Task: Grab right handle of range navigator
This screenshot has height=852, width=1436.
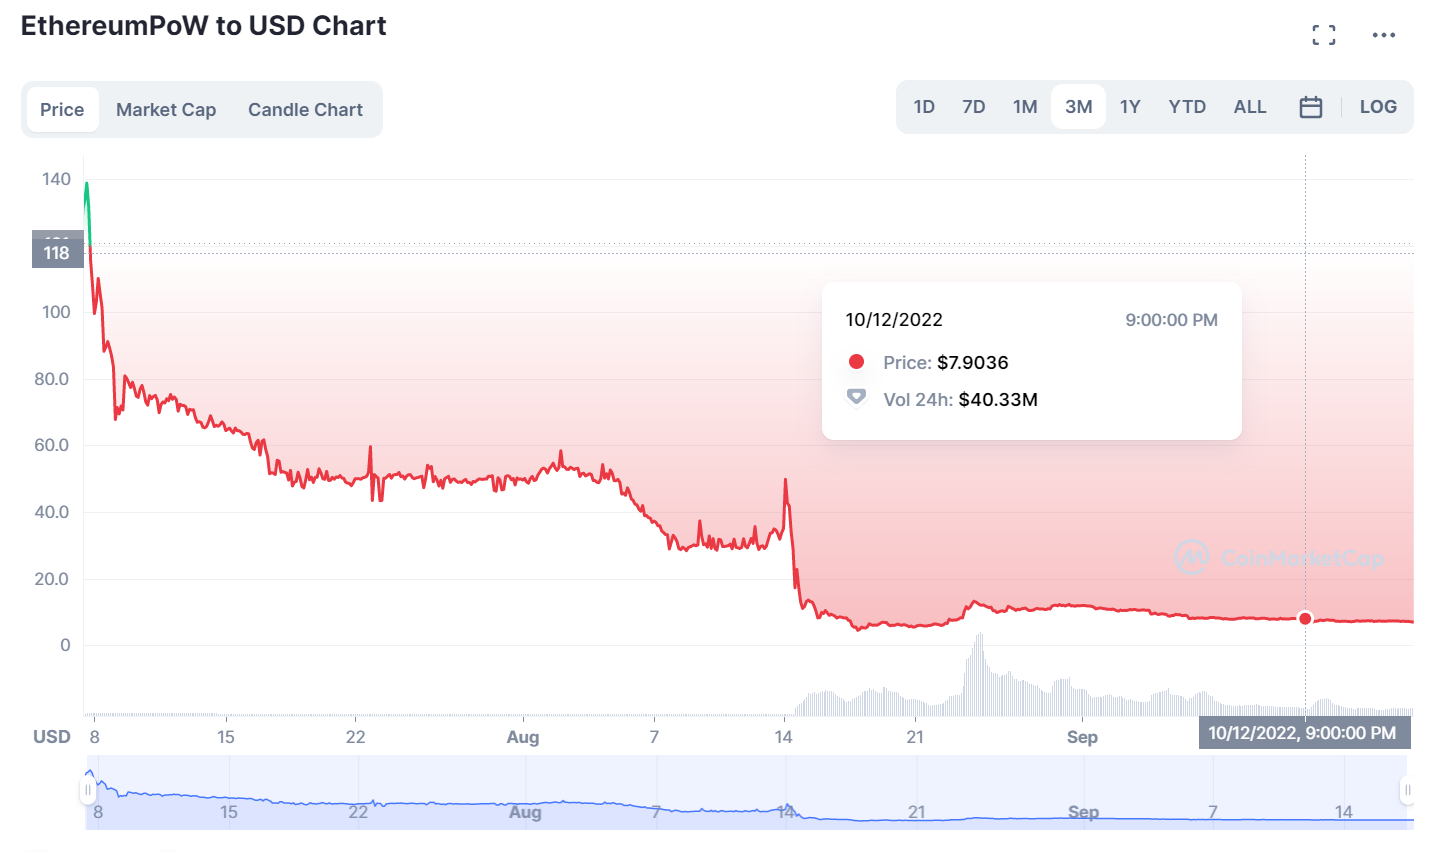Action: point(1407,790)
